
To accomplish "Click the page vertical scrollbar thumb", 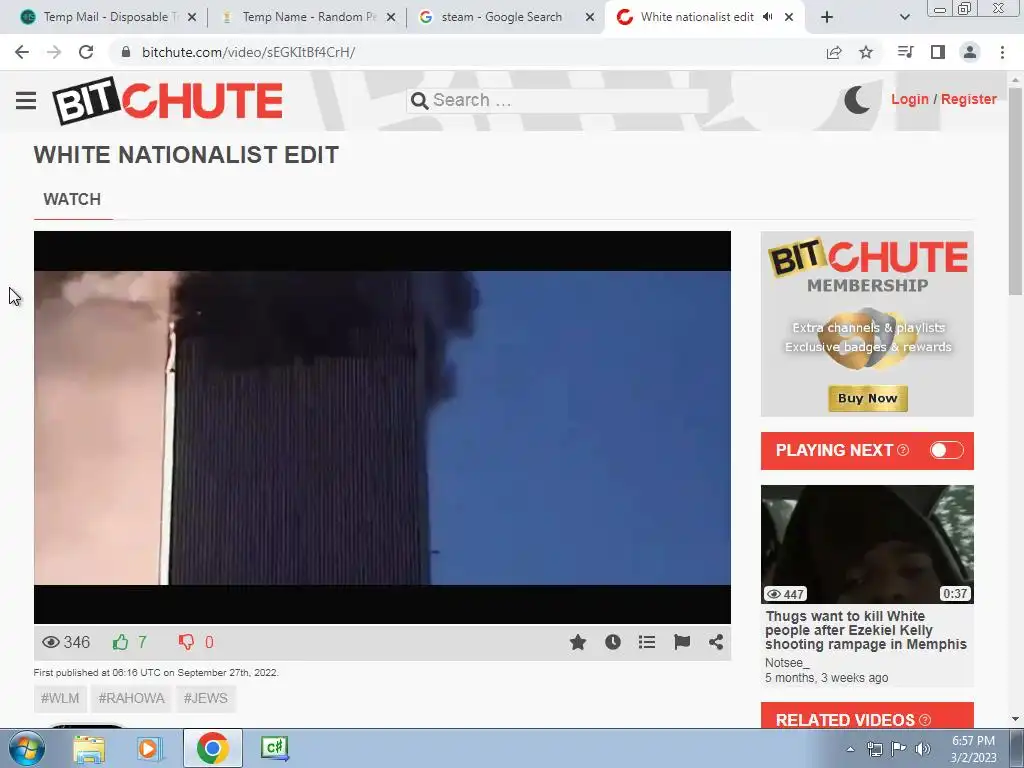I will [1015, 190].
